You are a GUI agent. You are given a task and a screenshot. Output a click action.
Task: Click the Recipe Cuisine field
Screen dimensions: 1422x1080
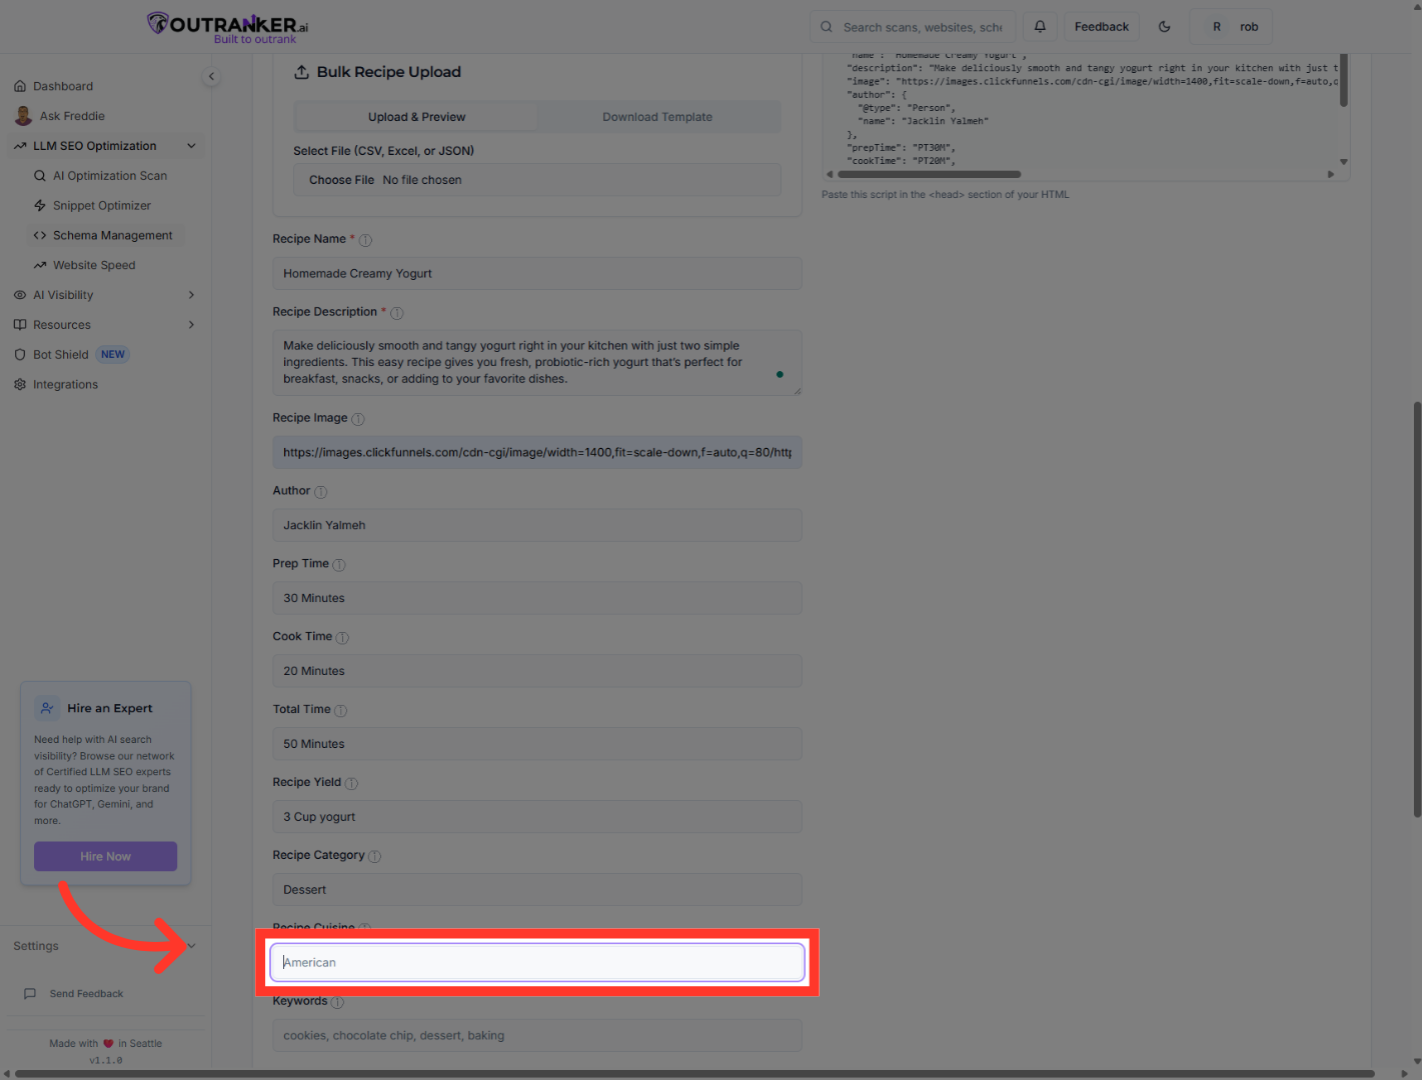pos(537,963)
